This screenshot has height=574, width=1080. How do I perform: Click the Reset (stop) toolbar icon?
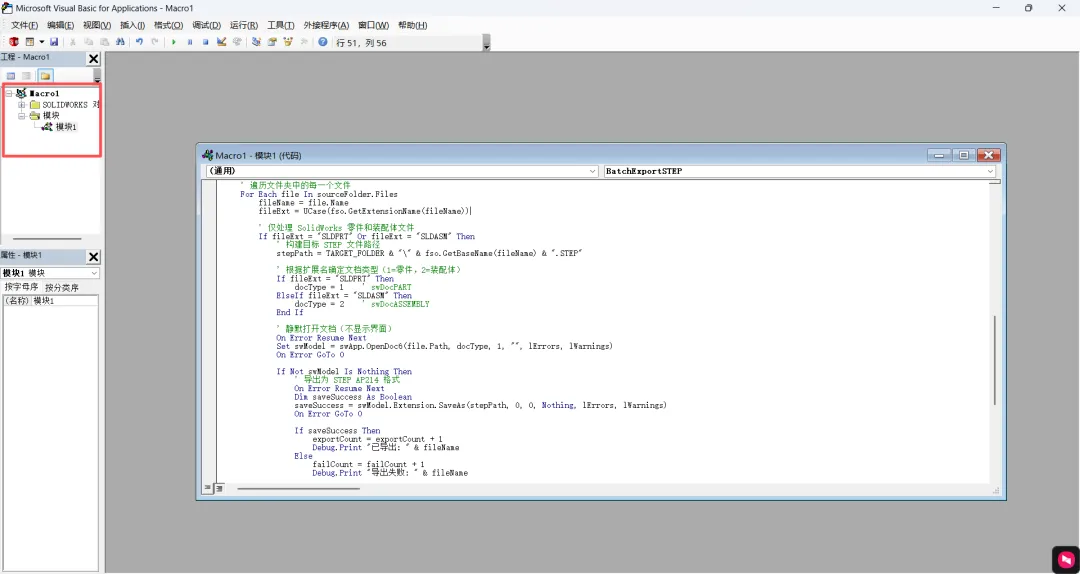point(205,42)
